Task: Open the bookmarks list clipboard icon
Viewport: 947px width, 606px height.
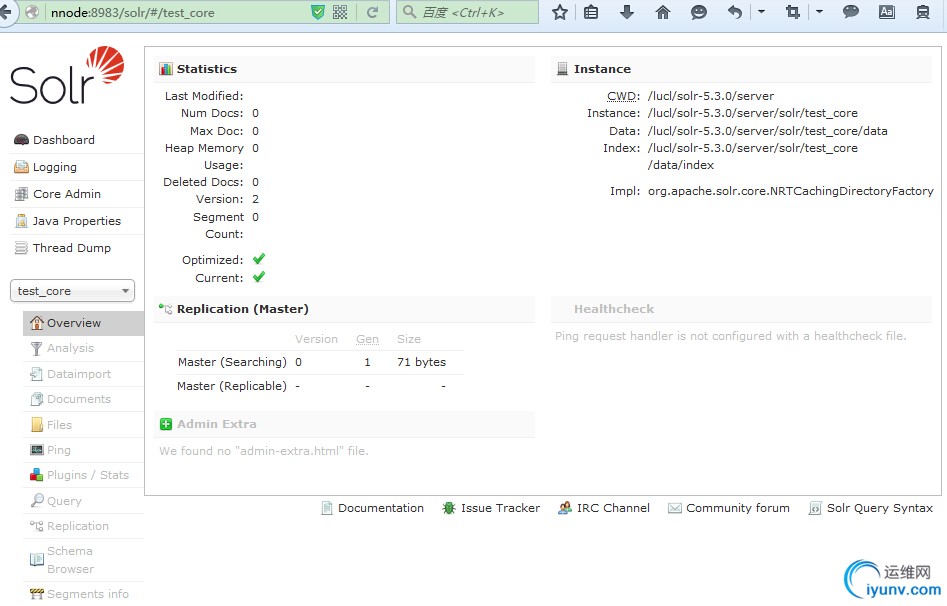Action: coord(591,12)
